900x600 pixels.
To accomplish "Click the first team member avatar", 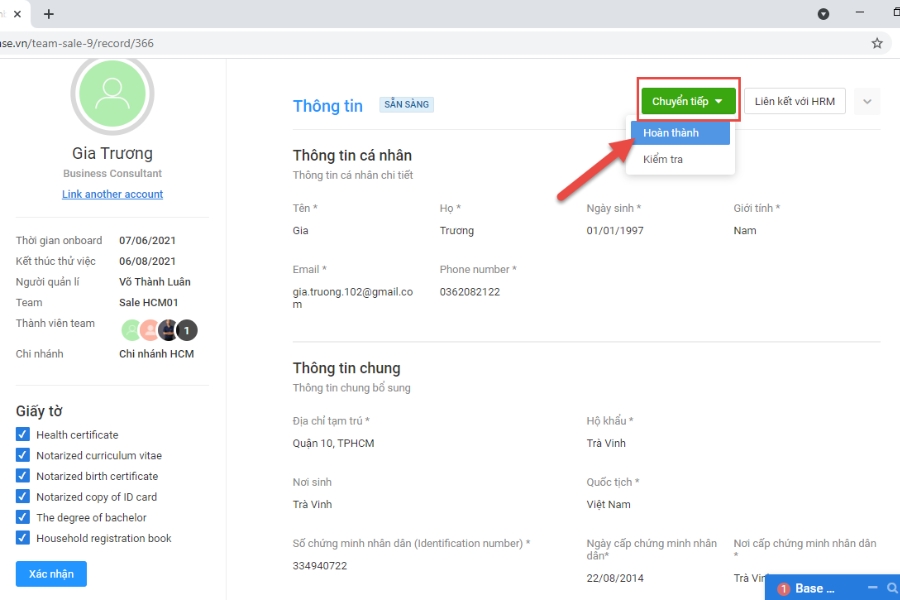I will point(131,330).
